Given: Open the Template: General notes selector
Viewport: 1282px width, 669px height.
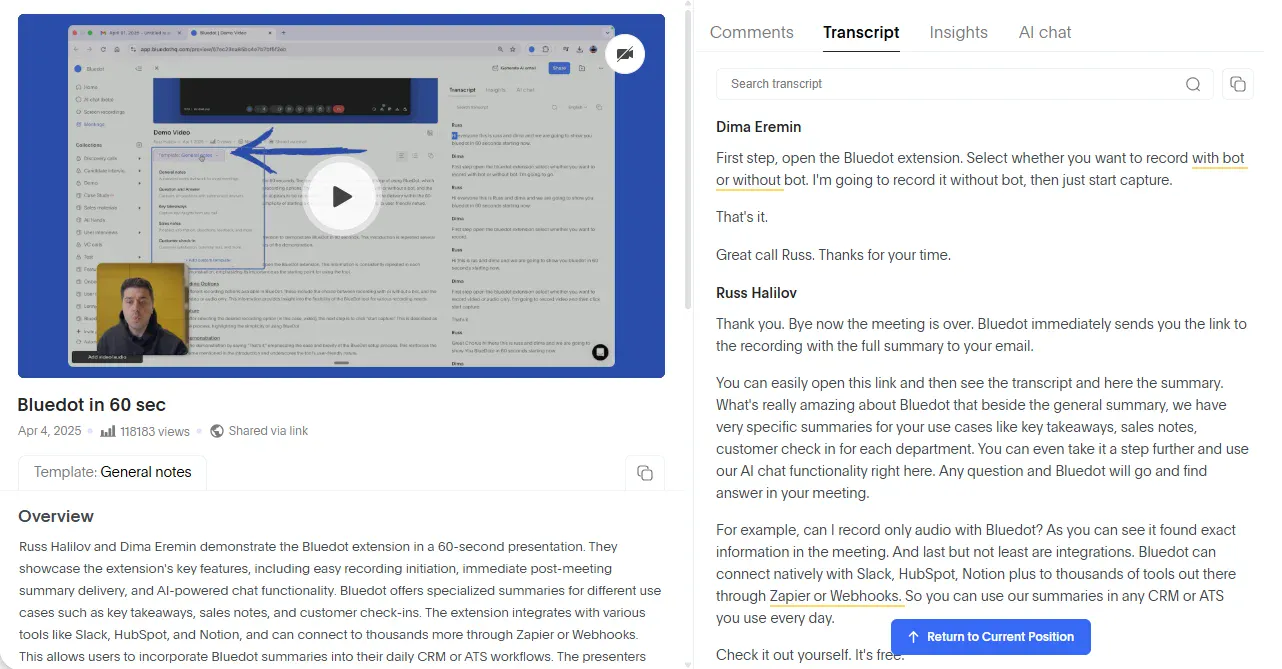Looking at the screenshot, I should pos(112,472).
